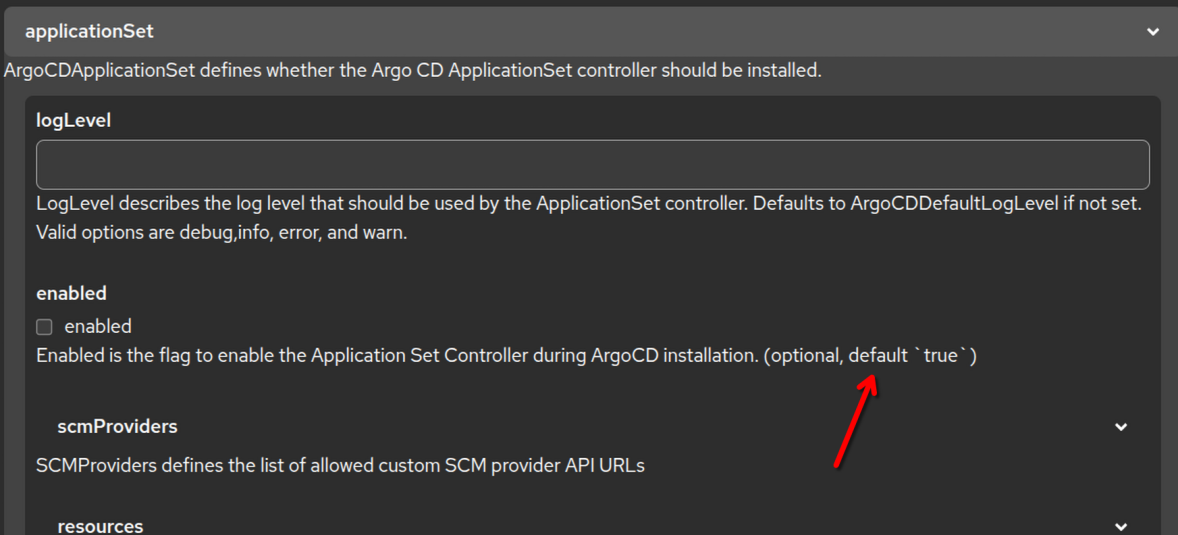Click the "default `true`" text
This screenshot has height=535, width=1178.
[912, 356]
